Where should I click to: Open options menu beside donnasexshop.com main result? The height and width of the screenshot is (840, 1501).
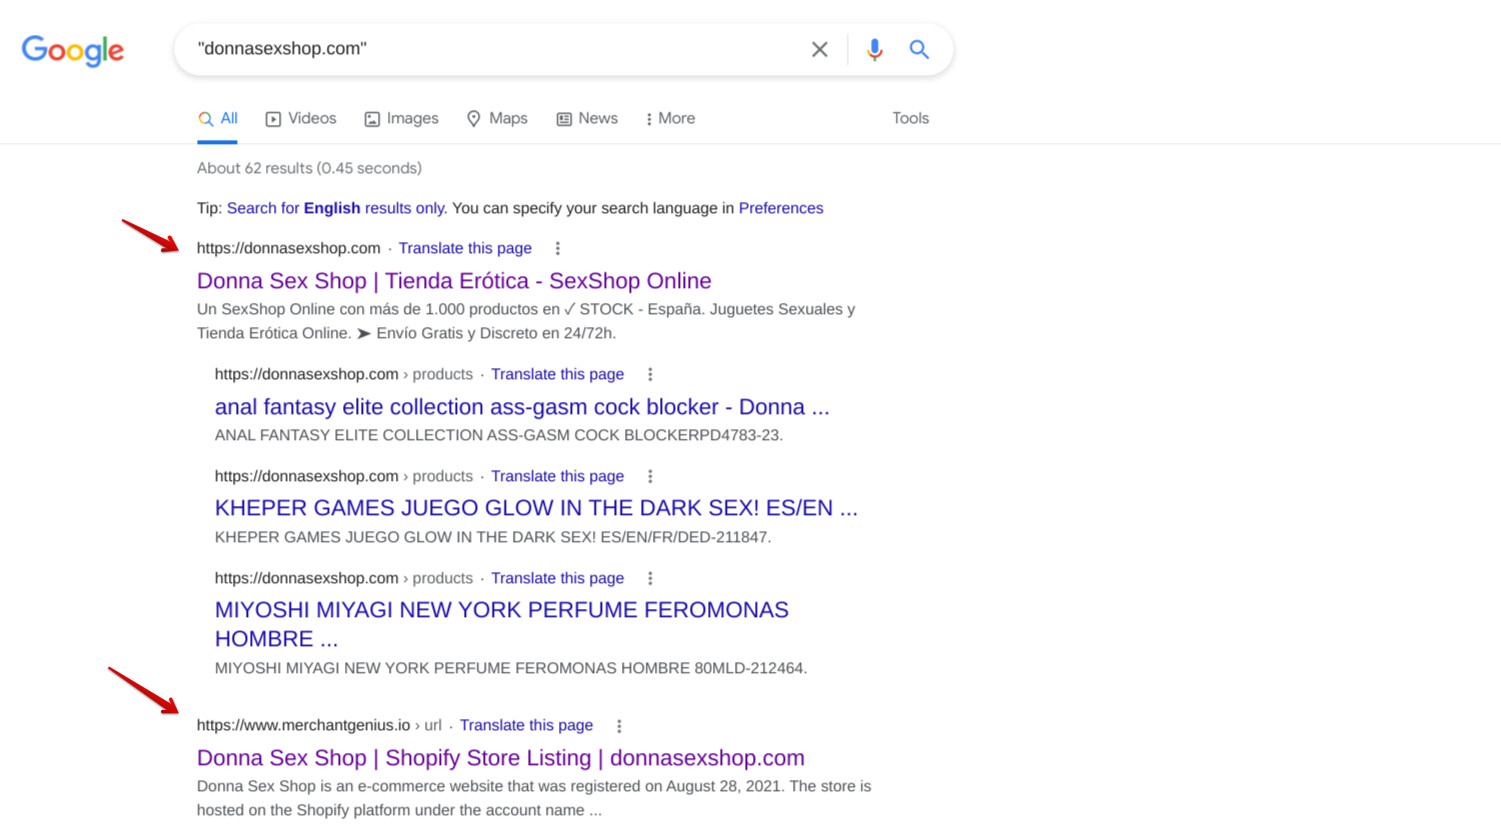pos(558,248)
